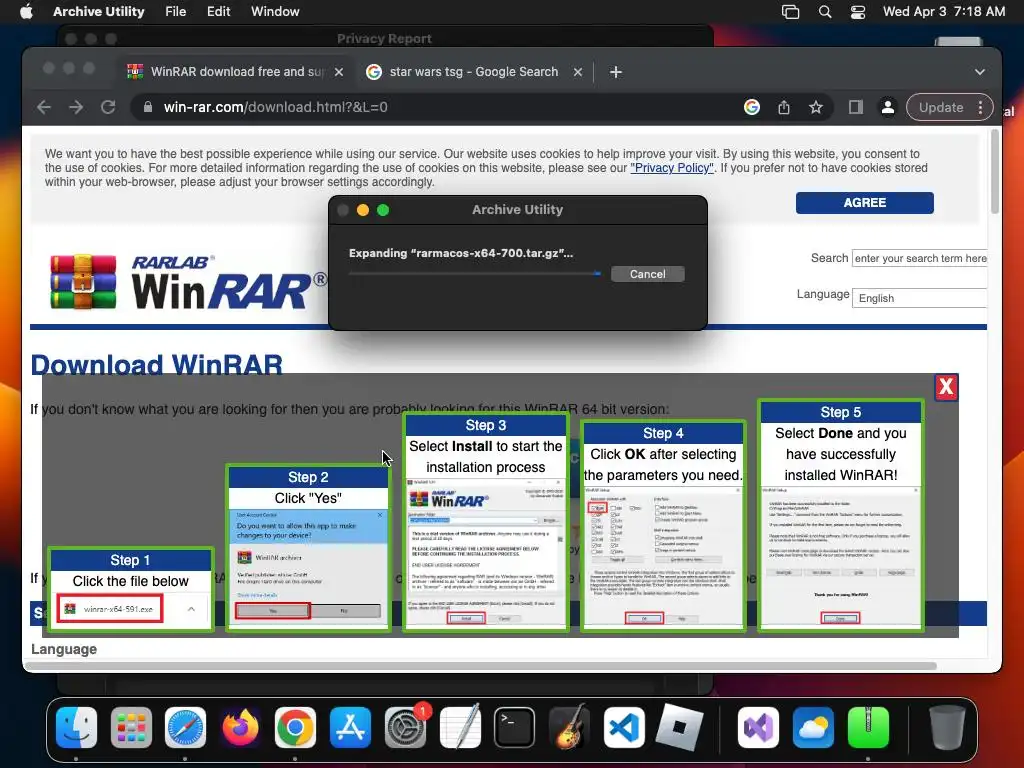Click the Step 4 OK thumbnail

coord(663,526)
